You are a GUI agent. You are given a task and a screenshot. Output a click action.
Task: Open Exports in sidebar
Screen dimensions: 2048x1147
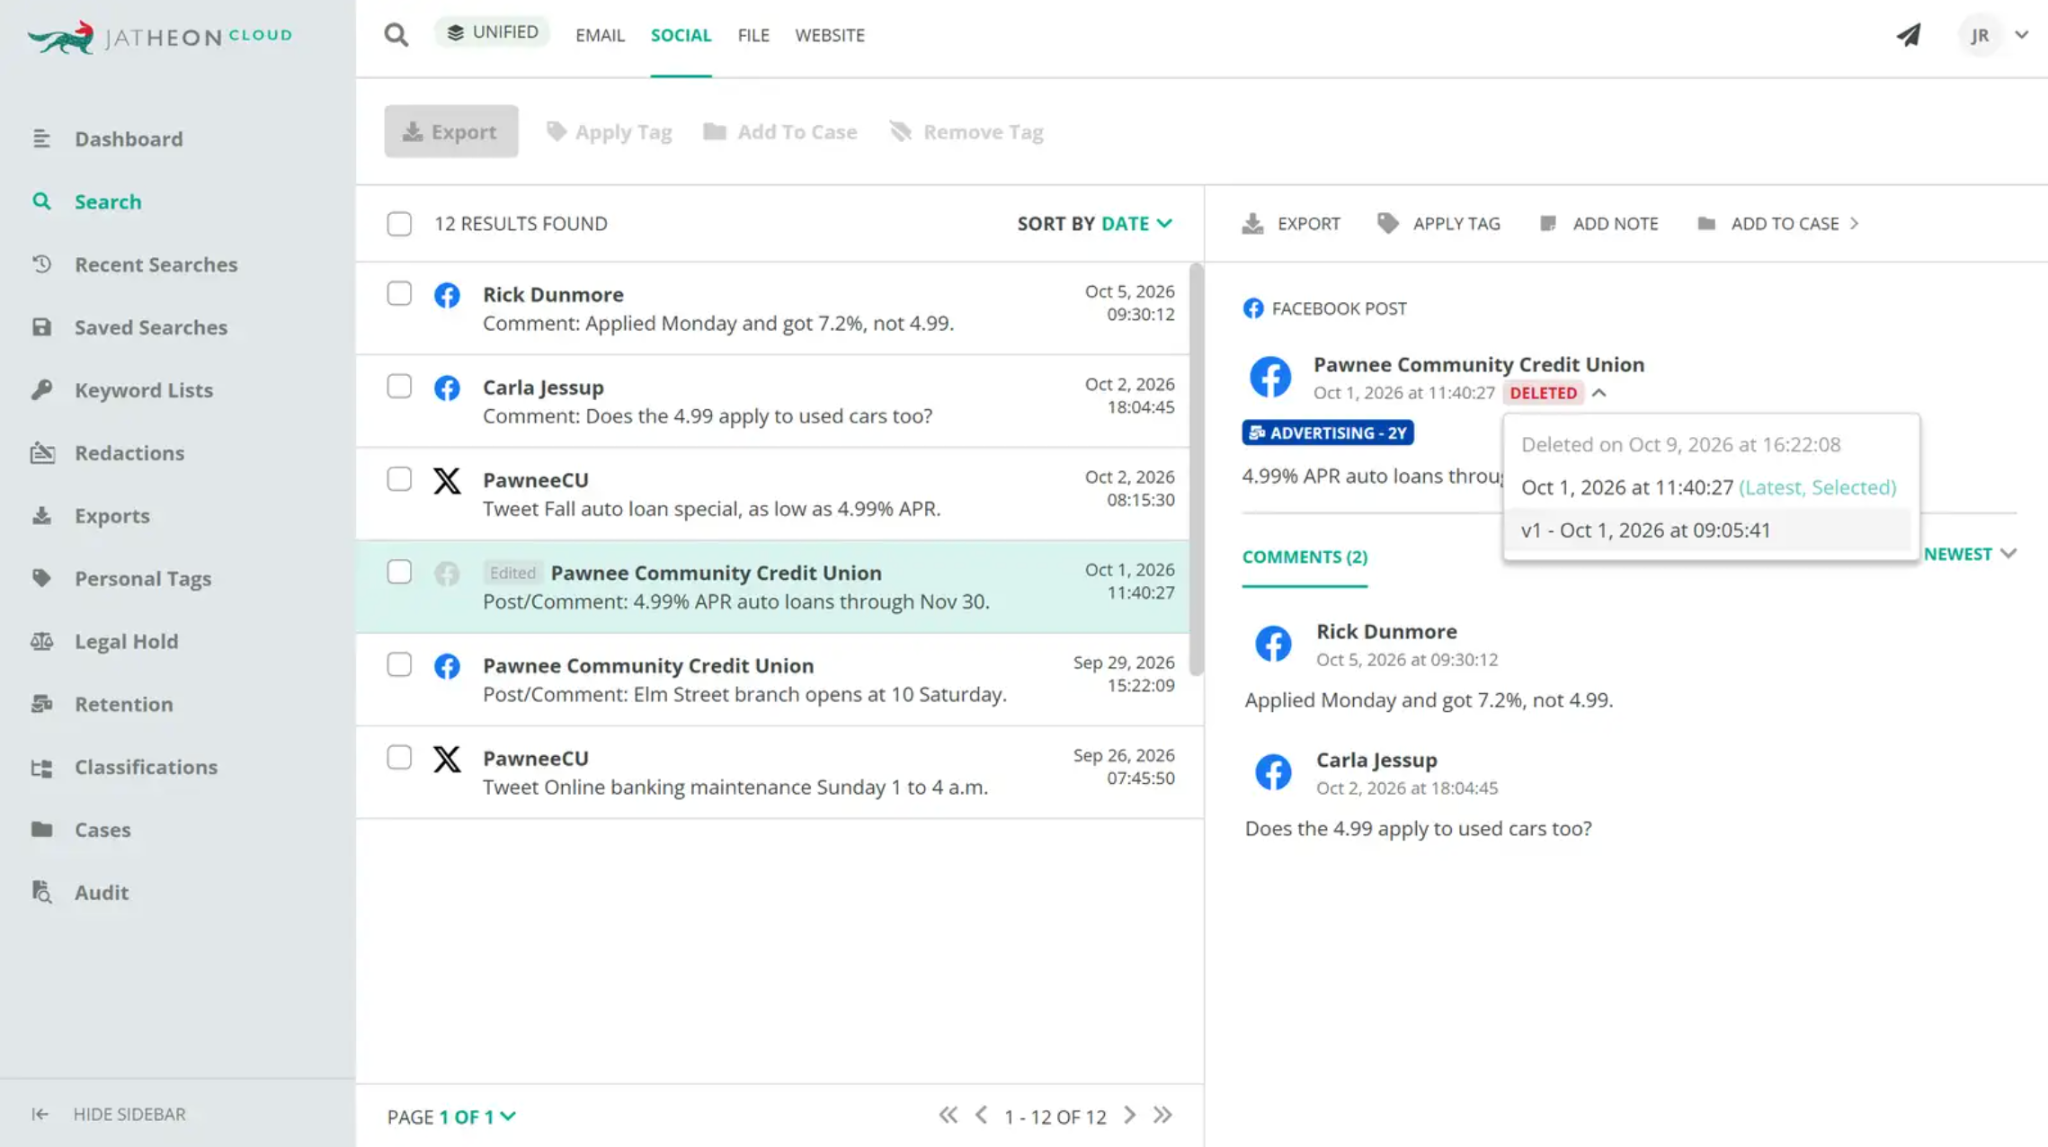pyautogui.click(x=112, y=517)
